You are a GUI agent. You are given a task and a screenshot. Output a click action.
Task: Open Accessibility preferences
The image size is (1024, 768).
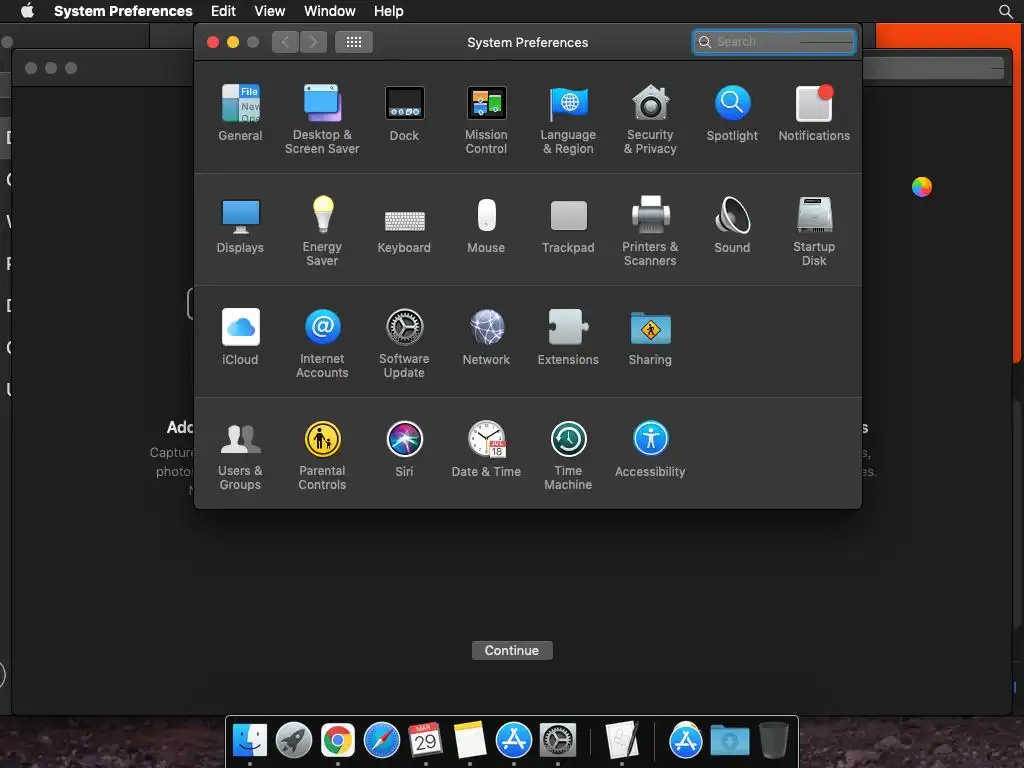tap(650, 449)
